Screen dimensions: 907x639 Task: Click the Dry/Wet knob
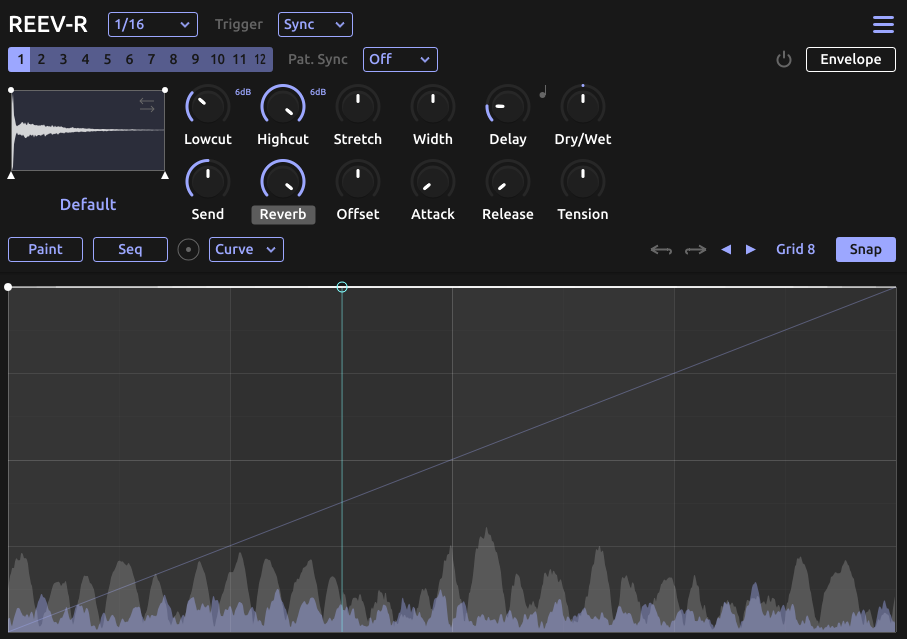[x=583, y=105]
